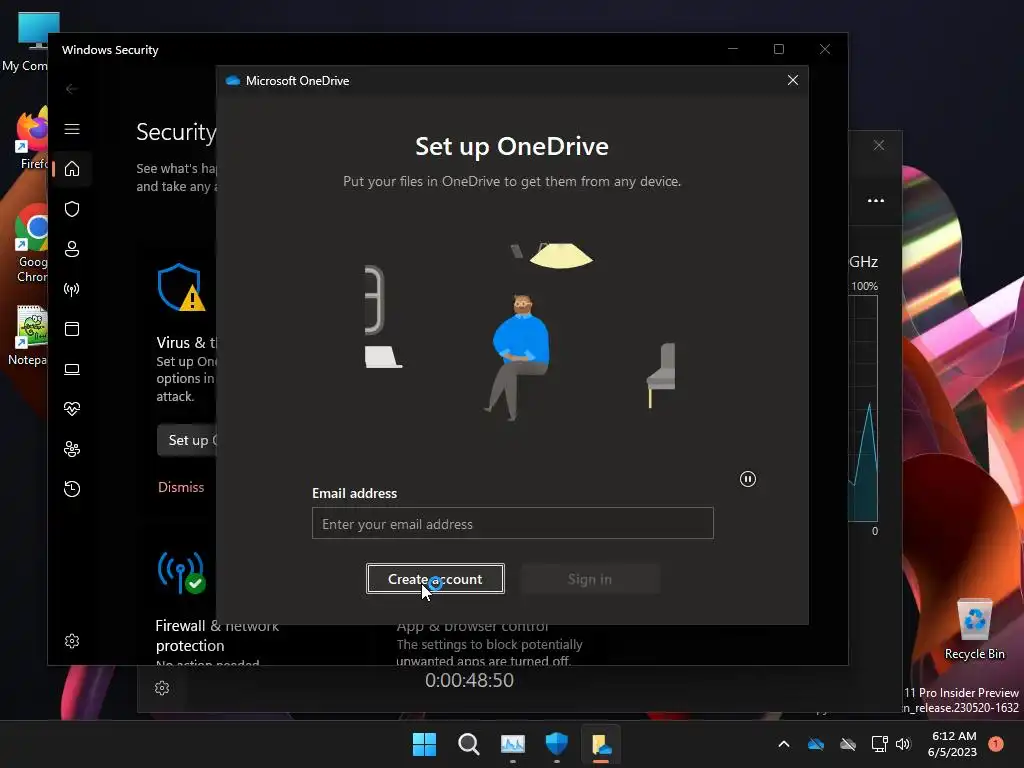This screenshot has height=768, width=1024.
Task: Click the 0:00:48:50 timer text
Action: coord(470,680)
